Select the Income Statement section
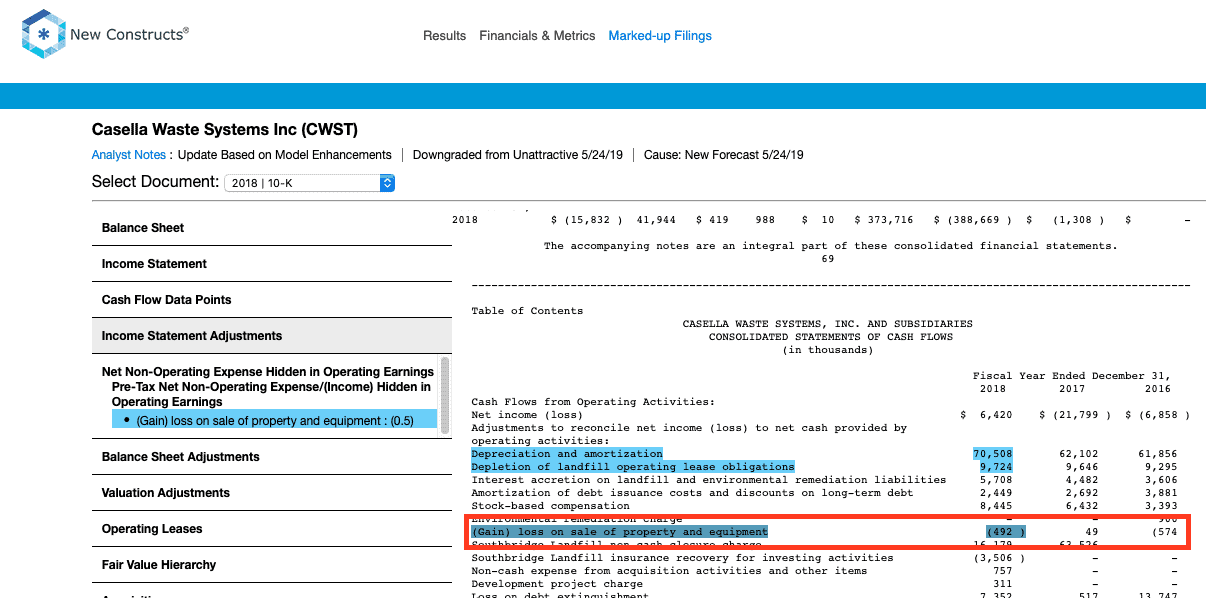 click(x=271, y=264)
